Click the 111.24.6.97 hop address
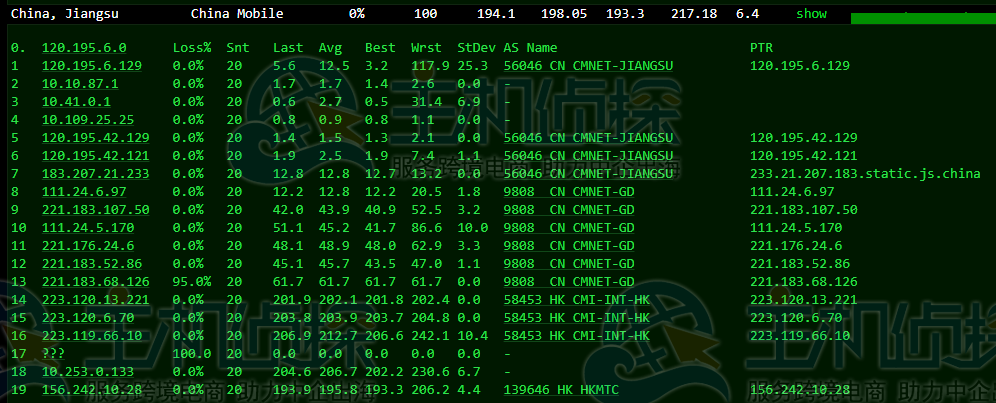996x403 pixels. [84, 192]
